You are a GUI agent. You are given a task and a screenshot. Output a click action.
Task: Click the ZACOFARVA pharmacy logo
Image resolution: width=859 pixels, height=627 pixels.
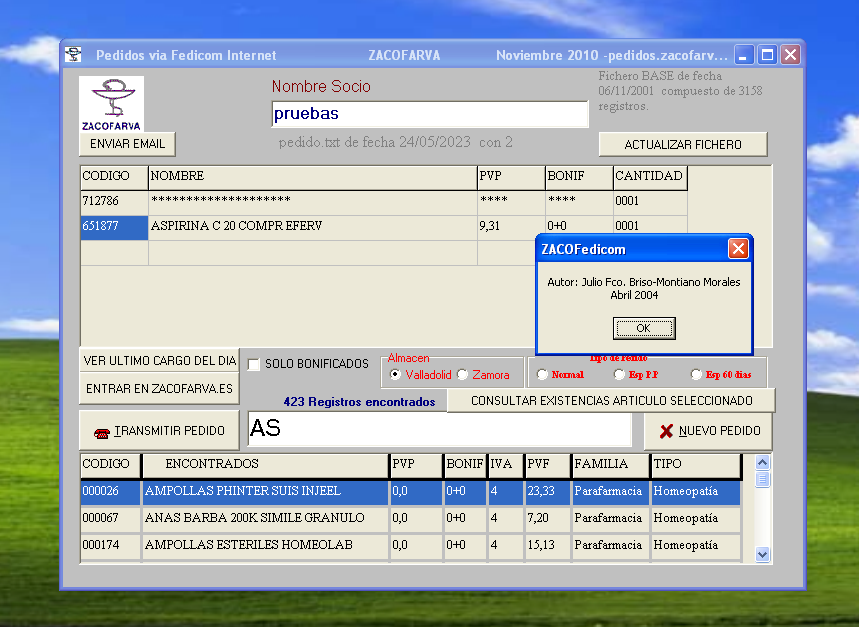coord(111,104)
